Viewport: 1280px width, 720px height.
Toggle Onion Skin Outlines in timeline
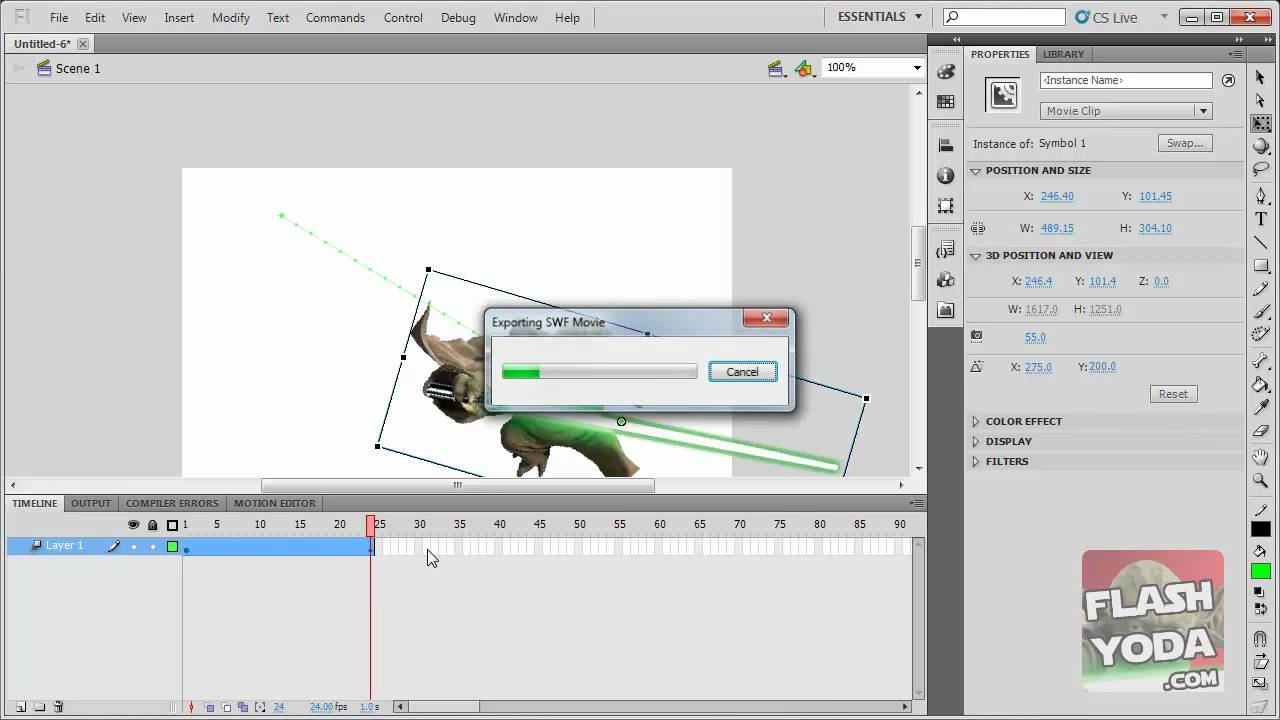tap(226, 707)
